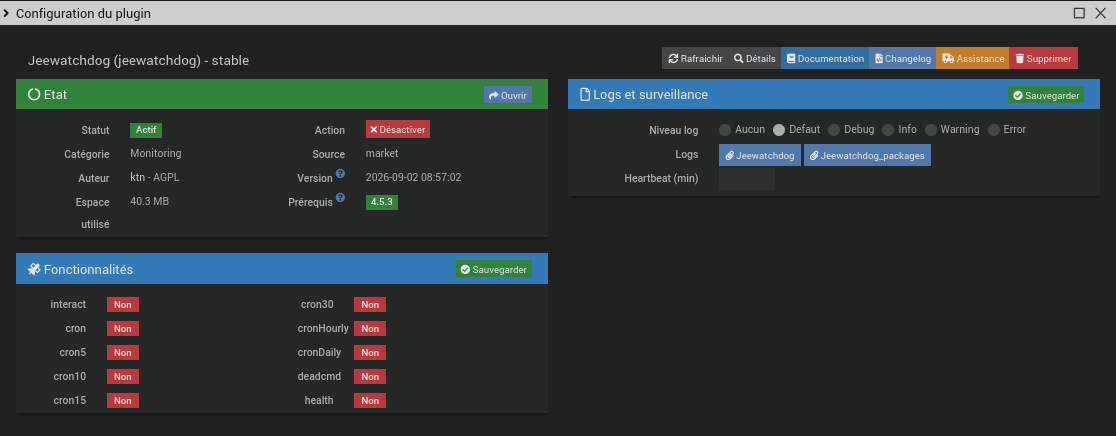Click the Logs et surveillance file icon
The image size is (1116, 436).
click(x=585, y=95)
